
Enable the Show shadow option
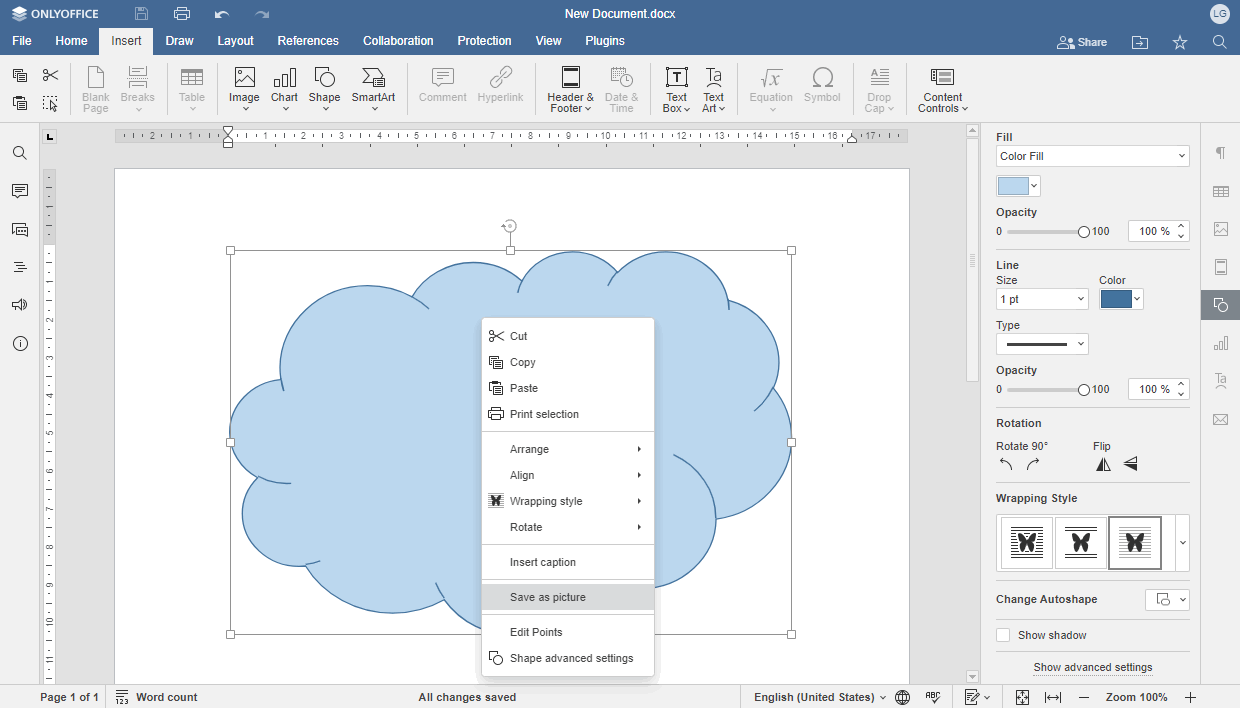coord(1003,634)
